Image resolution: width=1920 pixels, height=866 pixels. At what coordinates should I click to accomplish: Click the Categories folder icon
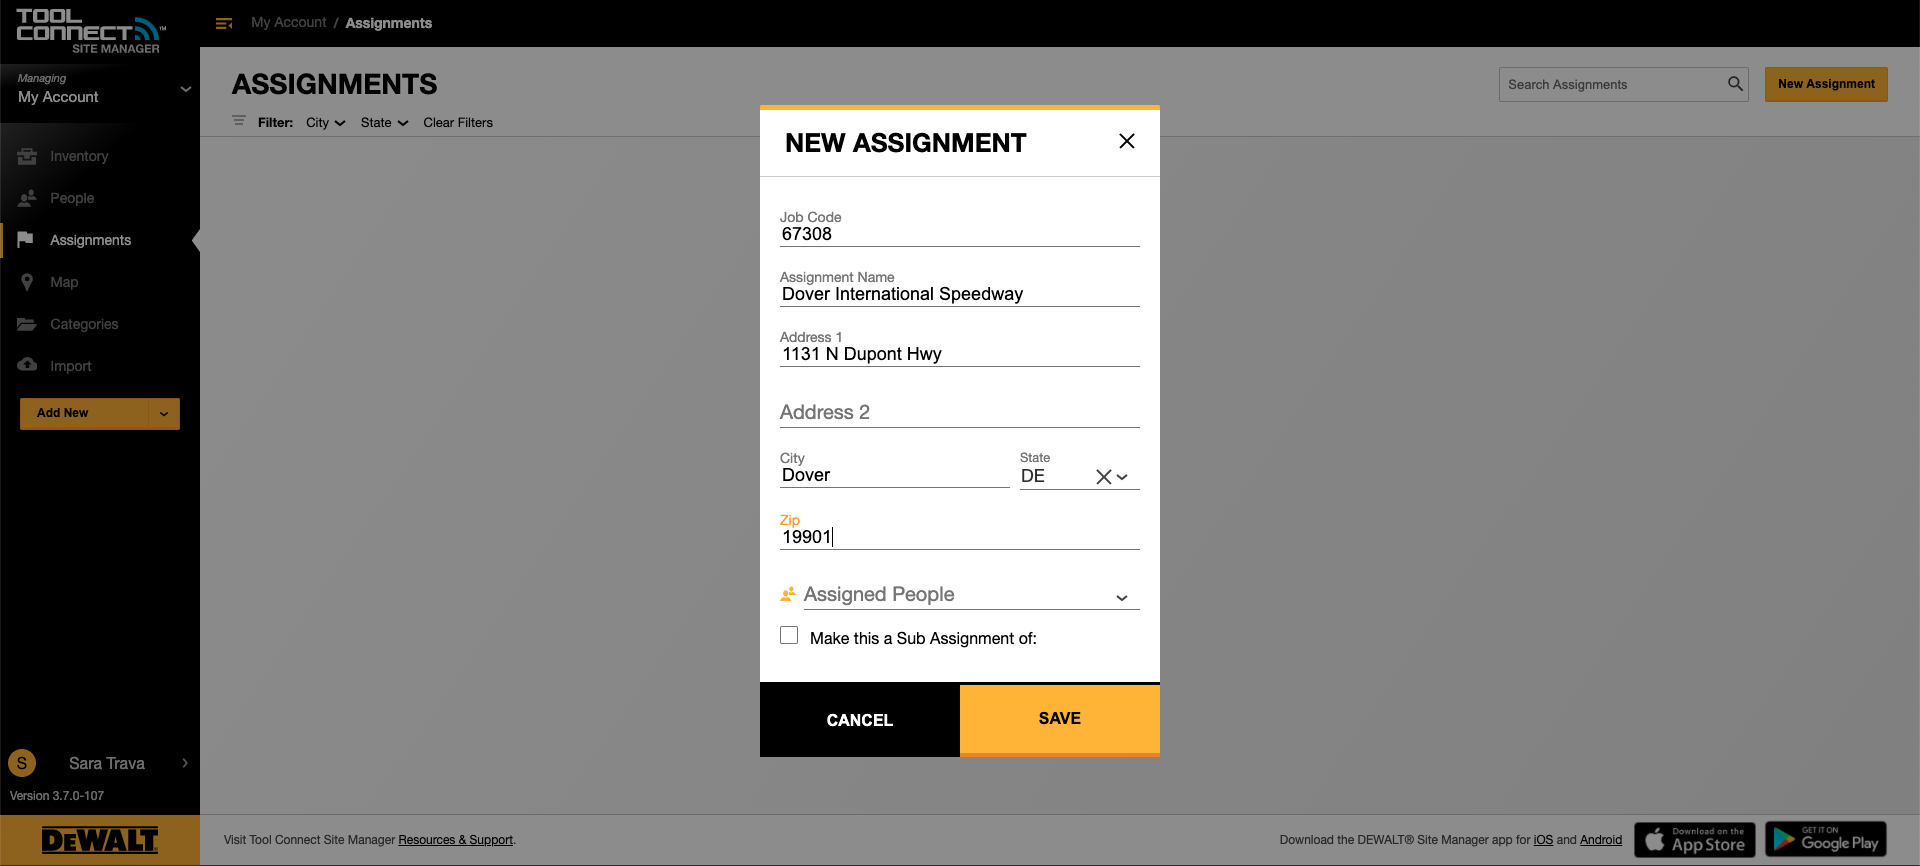point(27,324)
